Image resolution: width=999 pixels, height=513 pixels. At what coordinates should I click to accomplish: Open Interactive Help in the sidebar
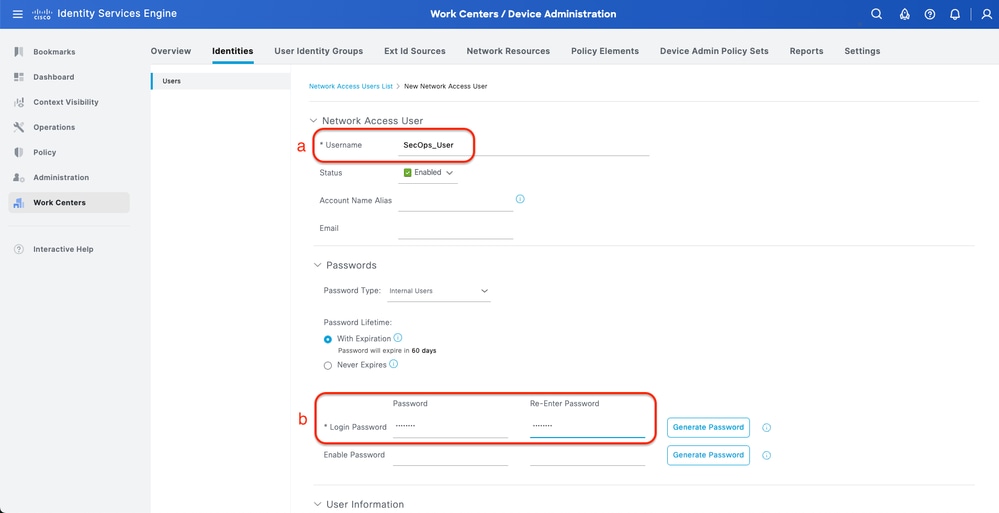[x=63, y=249]
